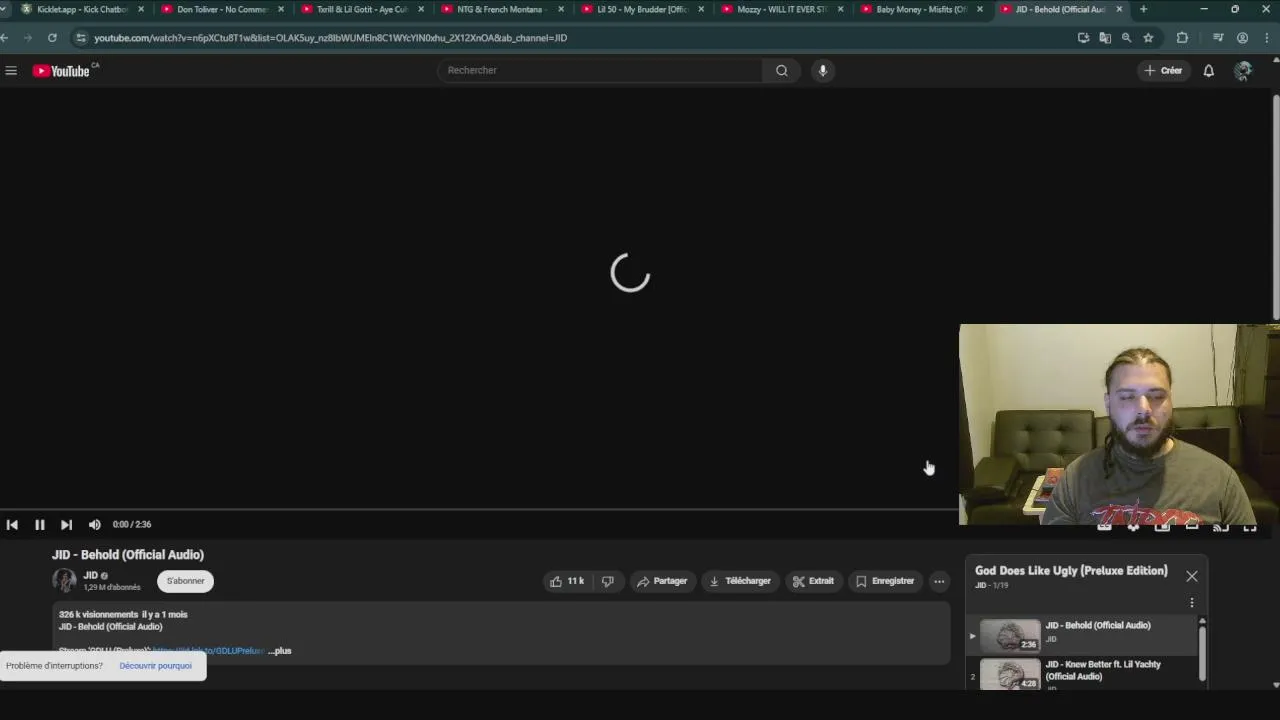Start voice search with the microphone icon
This screenshot has width=1280, height=720.
point(822,70)
